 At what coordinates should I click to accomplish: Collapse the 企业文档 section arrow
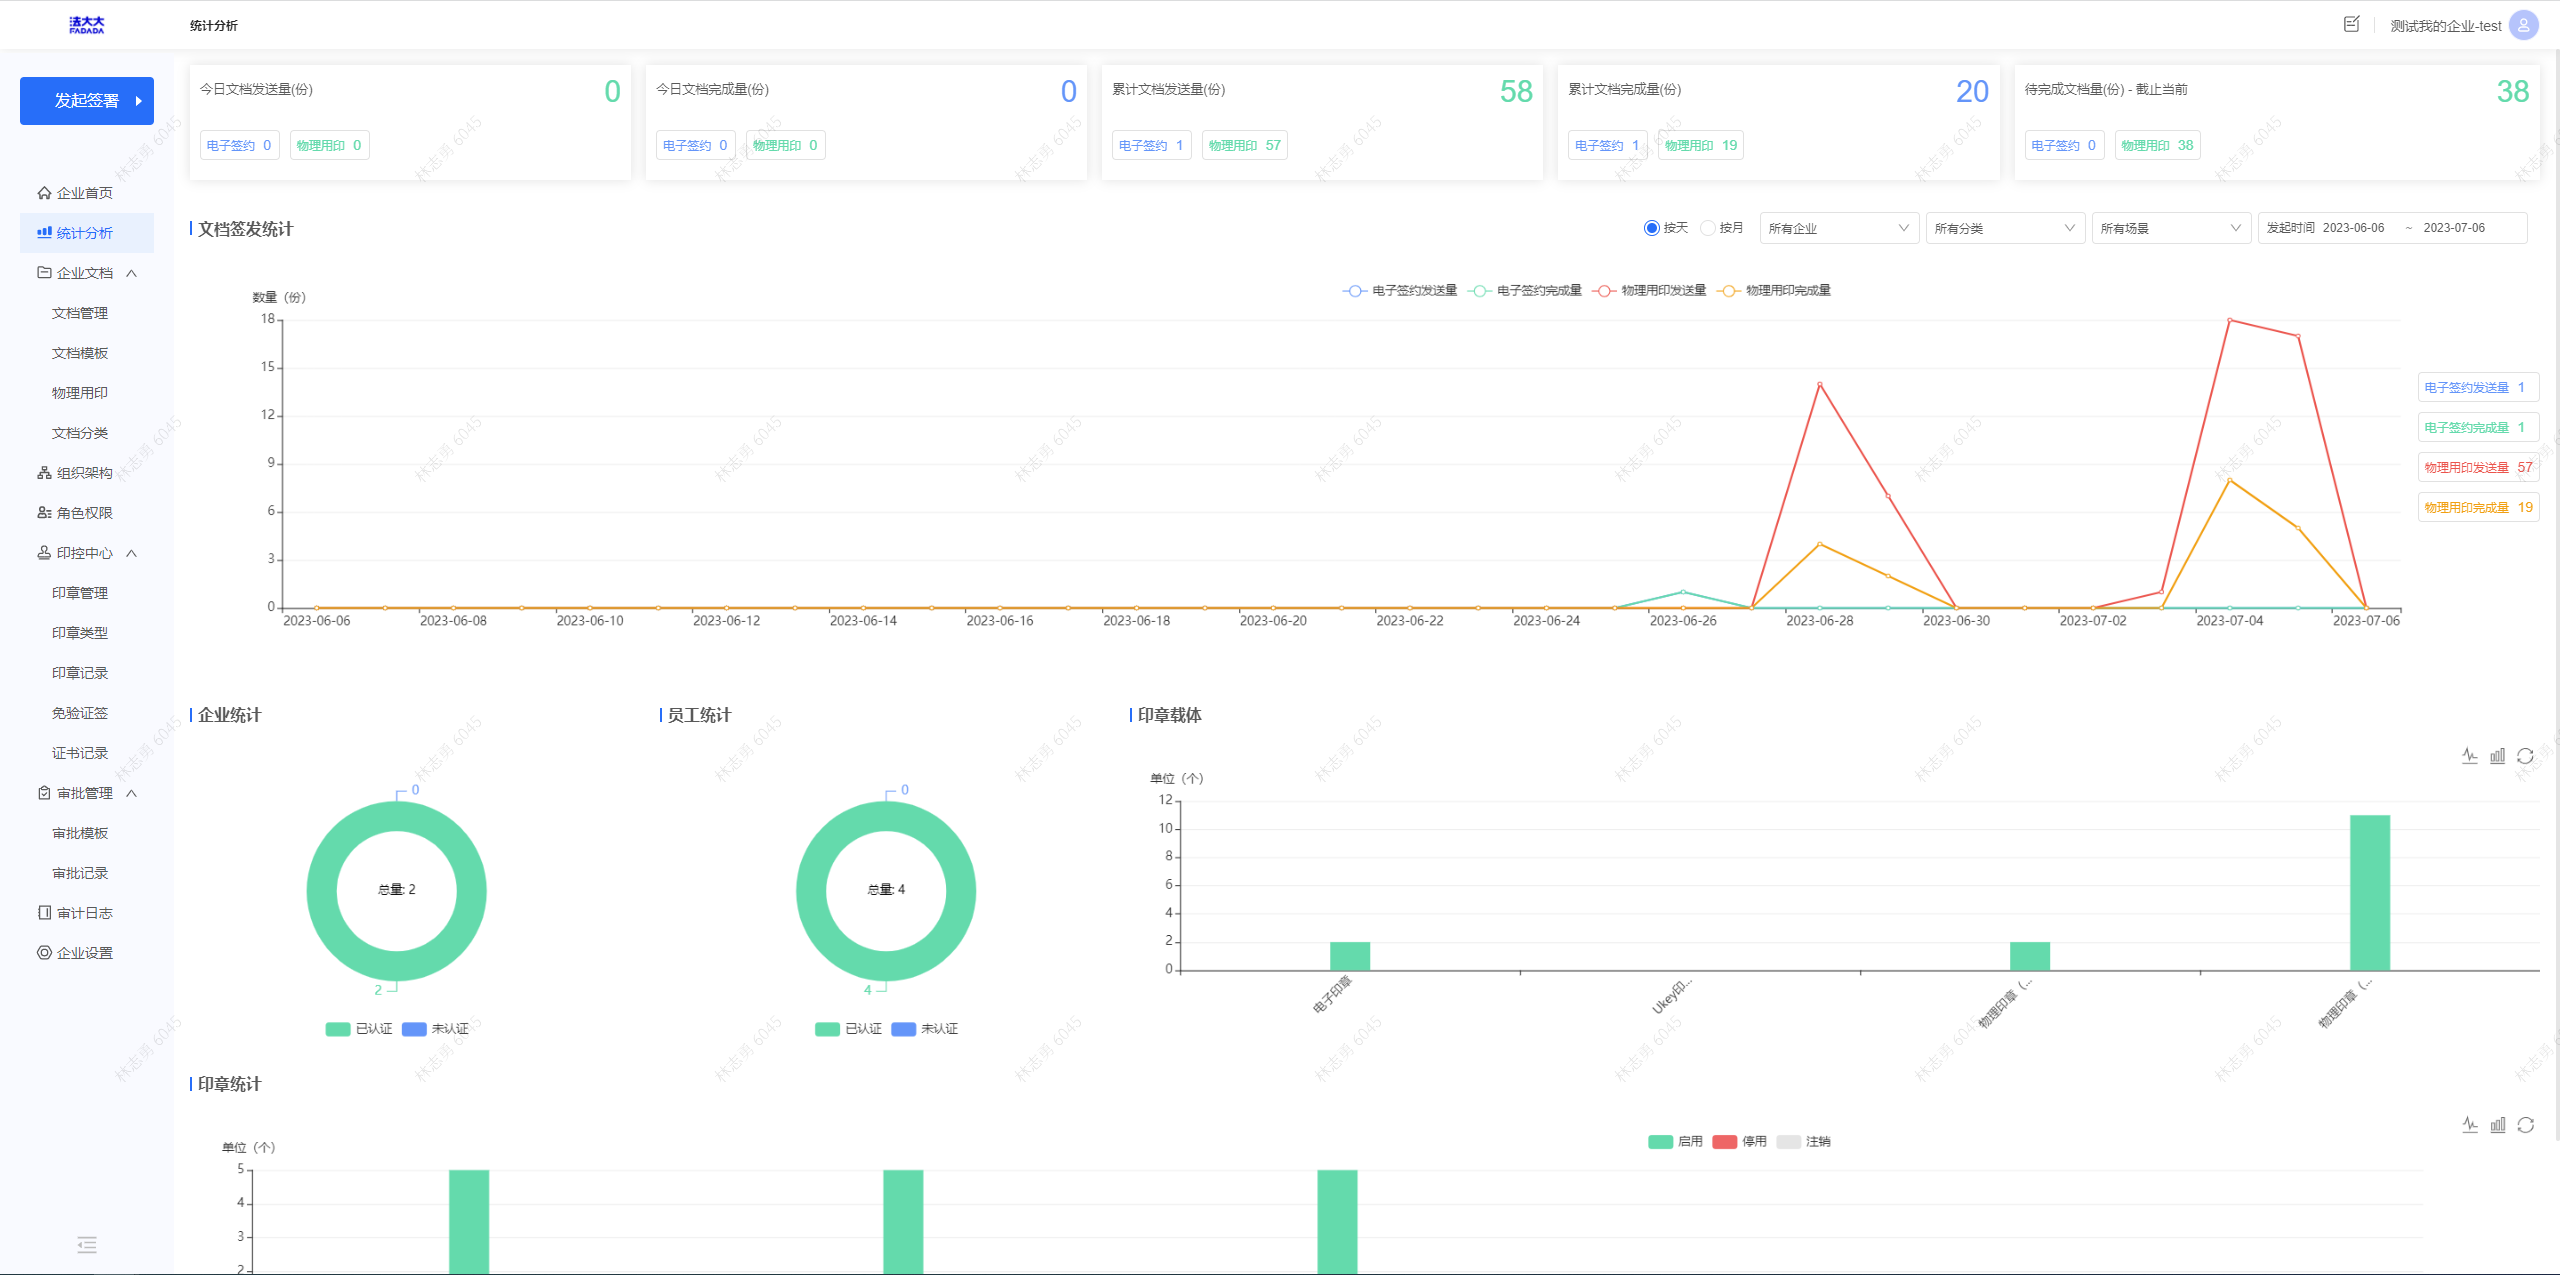point(131,273)
